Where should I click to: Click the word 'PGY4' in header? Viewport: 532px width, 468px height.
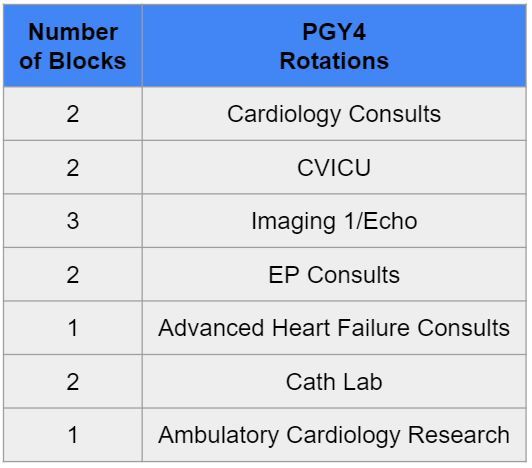click(334, 32)
